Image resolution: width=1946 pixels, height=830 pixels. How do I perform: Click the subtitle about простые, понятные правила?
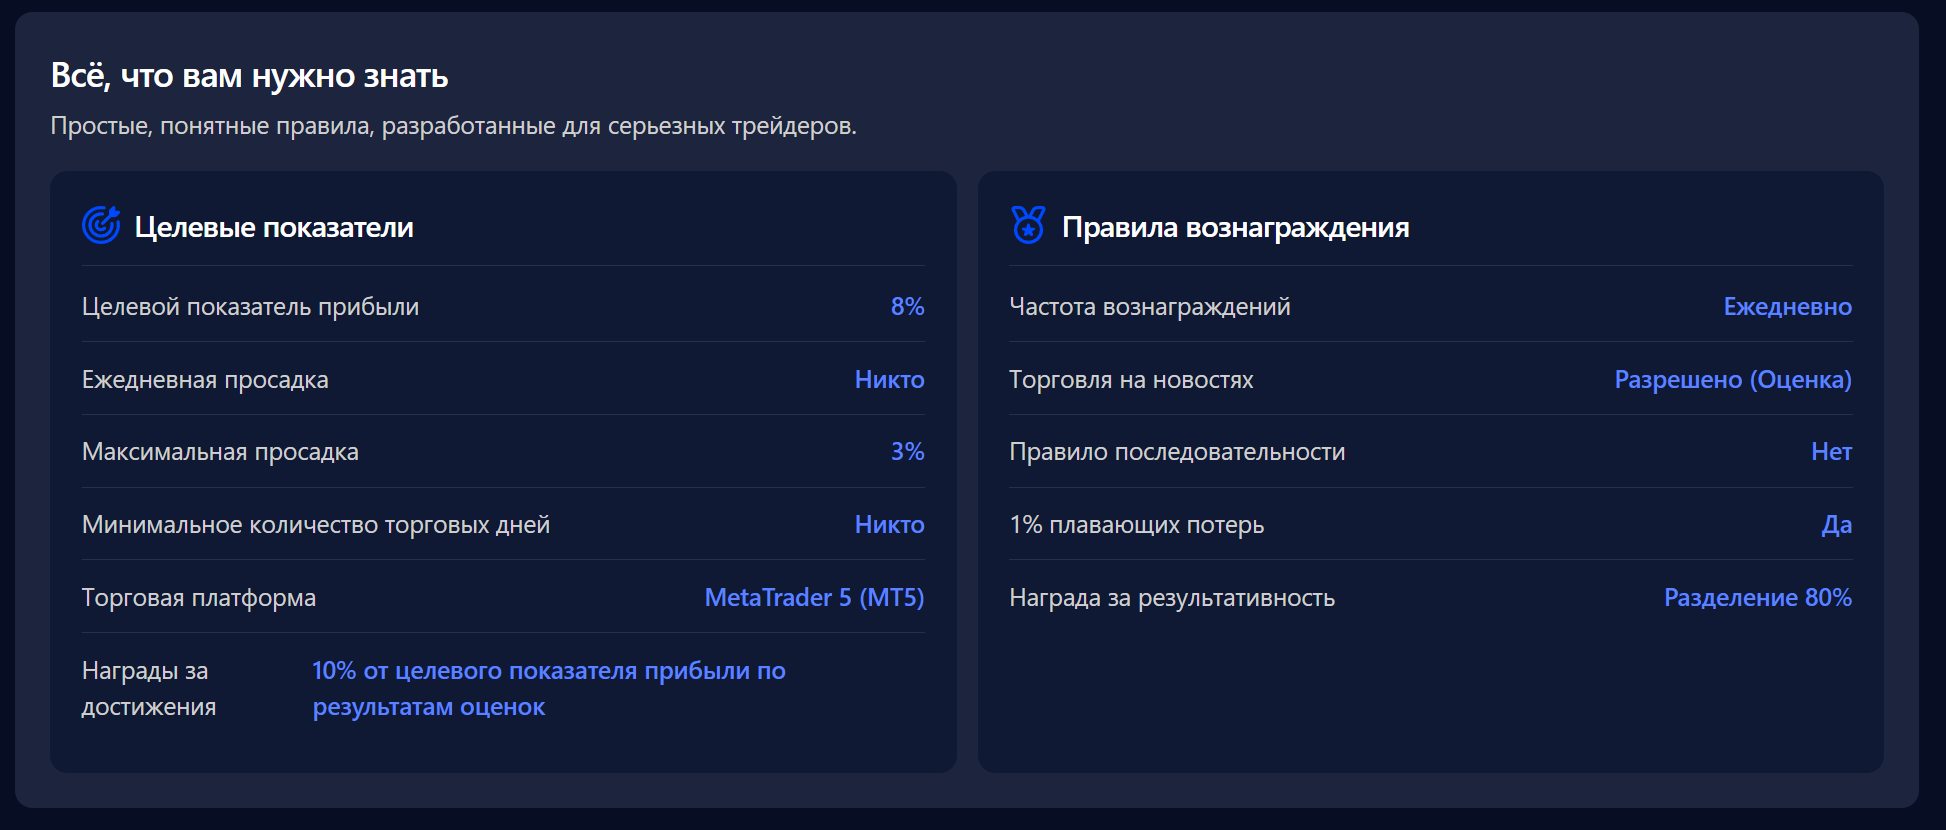tap(453, 126)
